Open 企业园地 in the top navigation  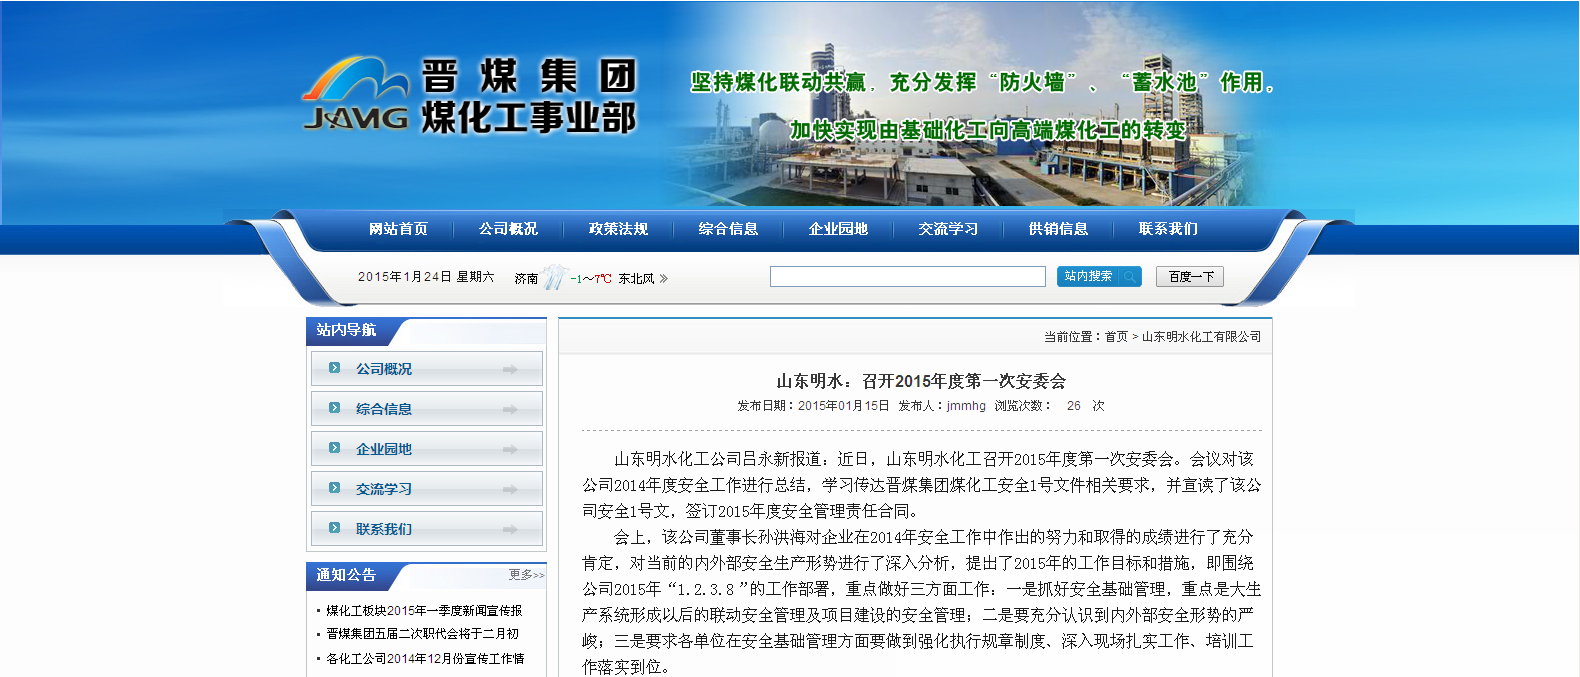(x=838, y=229)
